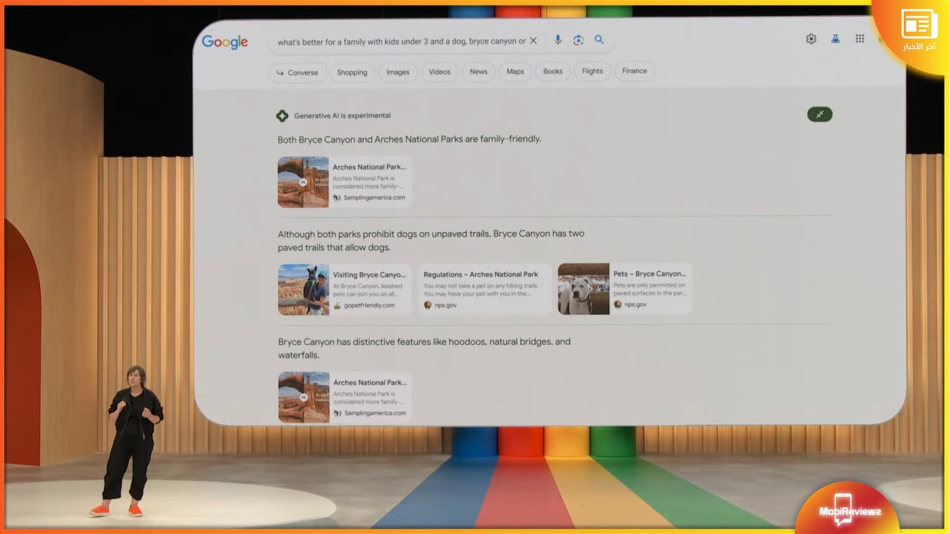Click the top arch and hoodoos thumbnail
Screen dimensions: 950x534
[303, 182]
